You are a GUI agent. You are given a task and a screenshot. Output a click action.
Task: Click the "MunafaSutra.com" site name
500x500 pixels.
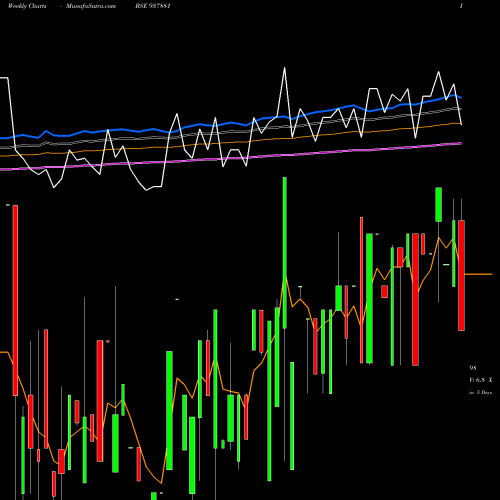coord(91,6)
